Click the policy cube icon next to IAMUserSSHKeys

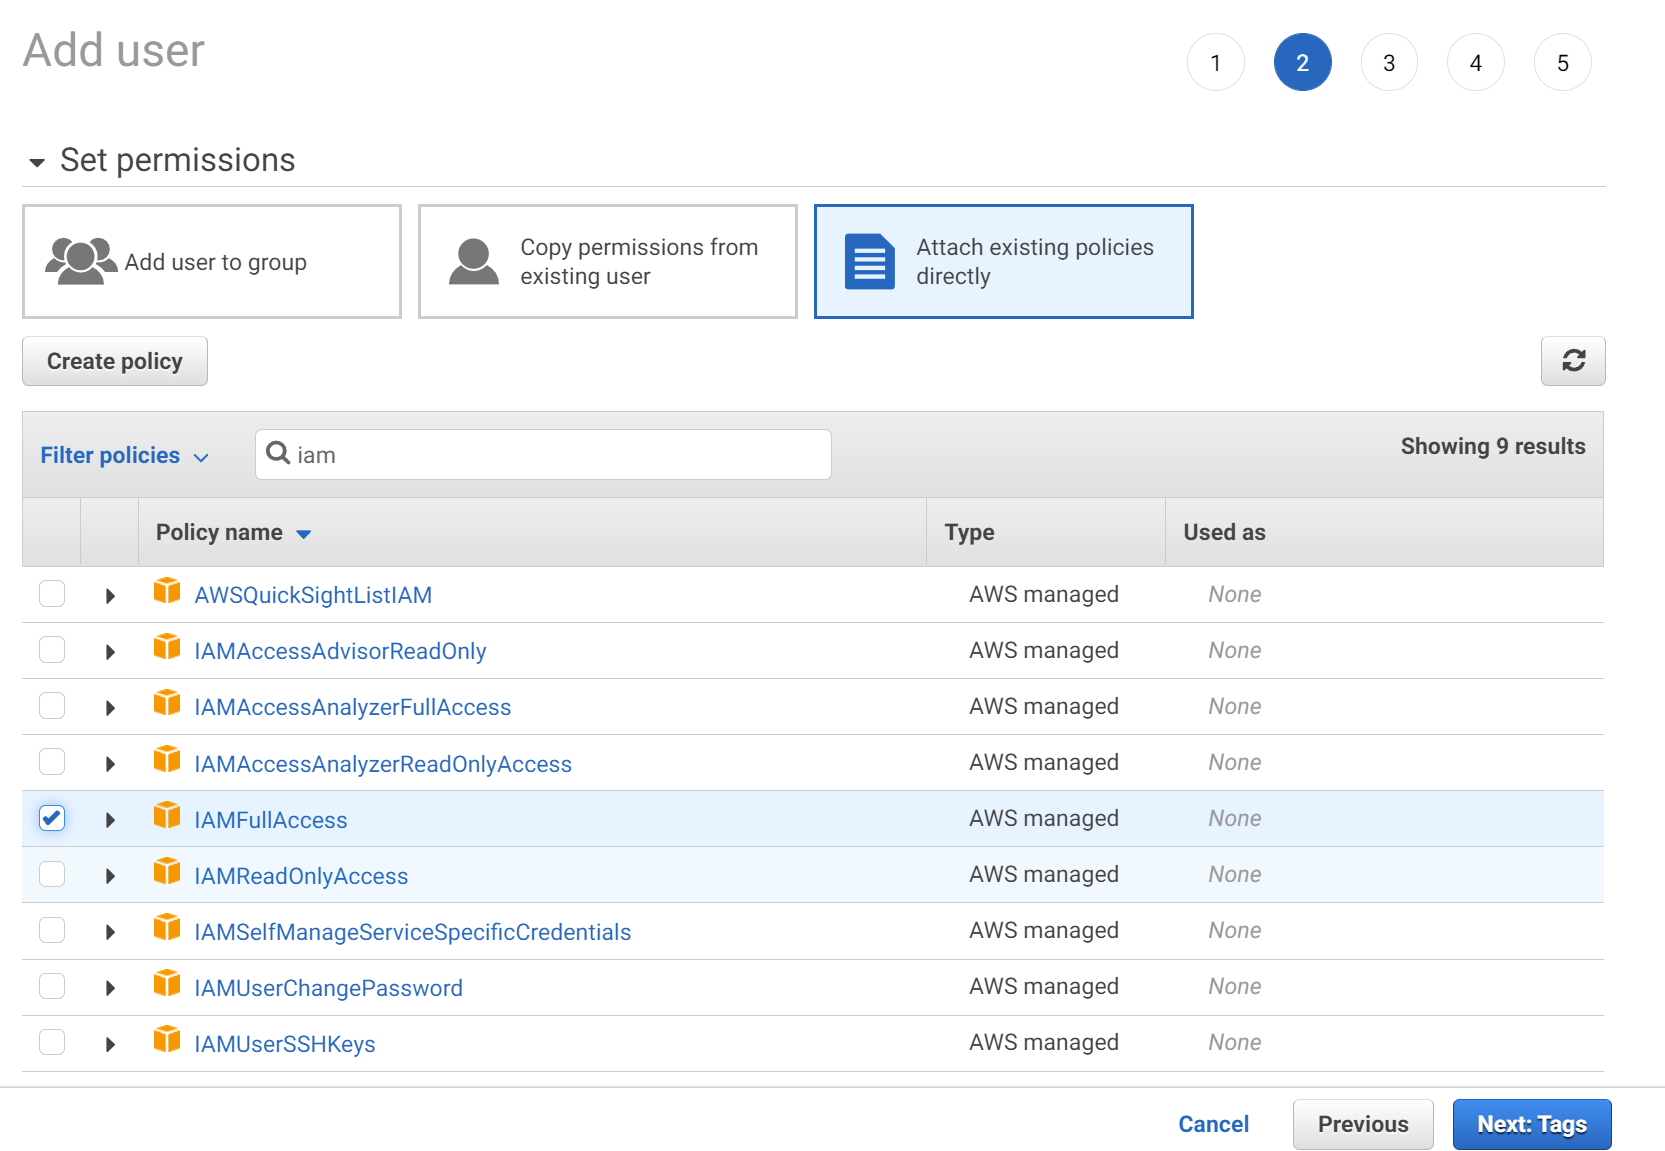pyautogui.click(x=167, y=1039)
